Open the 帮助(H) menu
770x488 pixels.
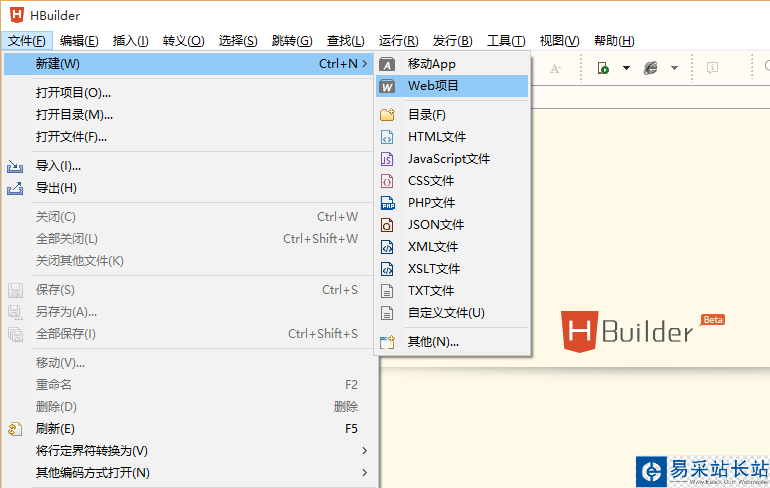(614, 41)
